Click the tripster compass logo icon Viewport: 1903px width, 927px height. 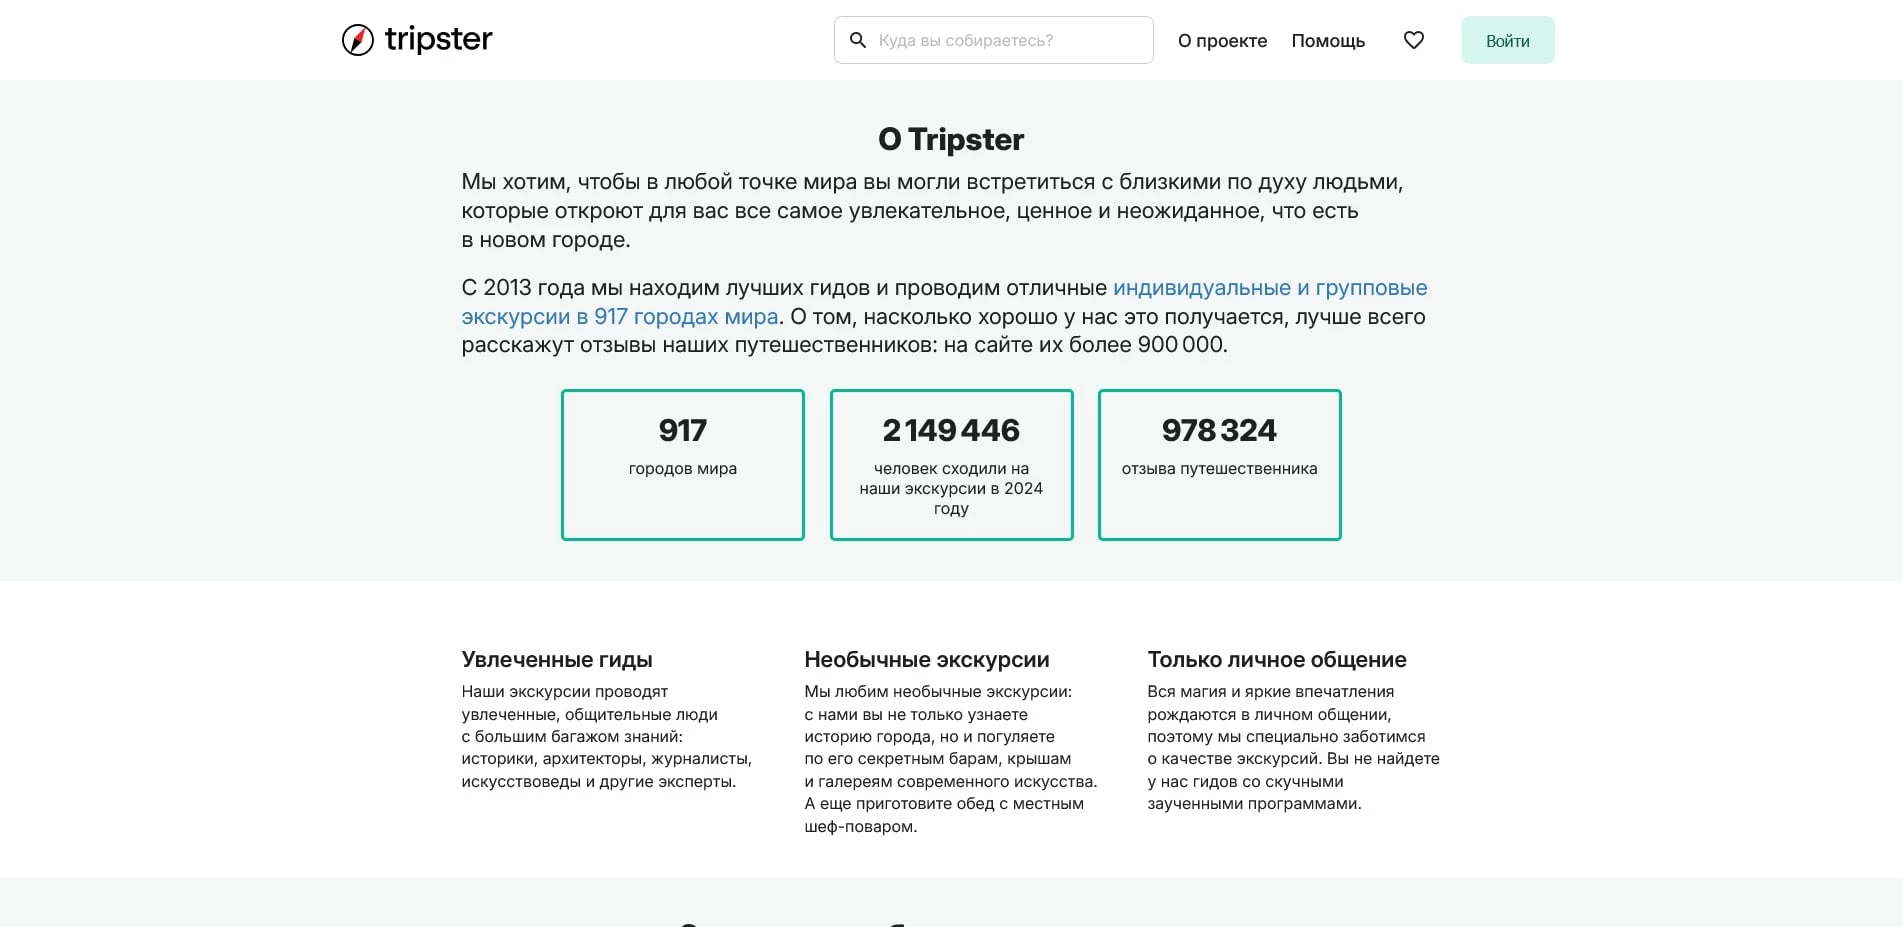[x=357, y=39]
